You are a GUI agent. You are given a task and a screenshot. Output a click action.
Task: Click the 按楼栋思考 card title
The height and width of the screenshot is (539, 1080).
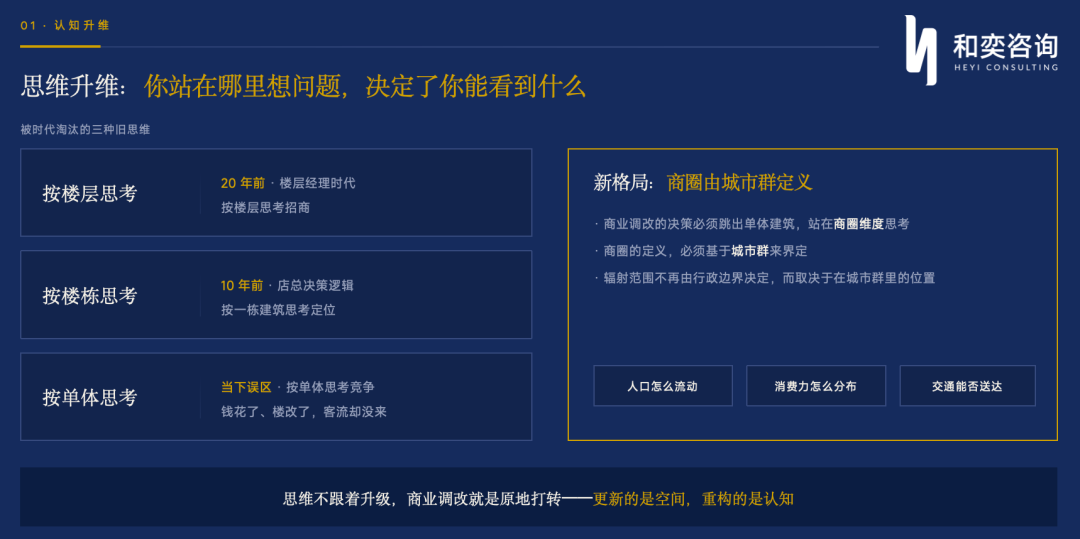pos(90,296)
